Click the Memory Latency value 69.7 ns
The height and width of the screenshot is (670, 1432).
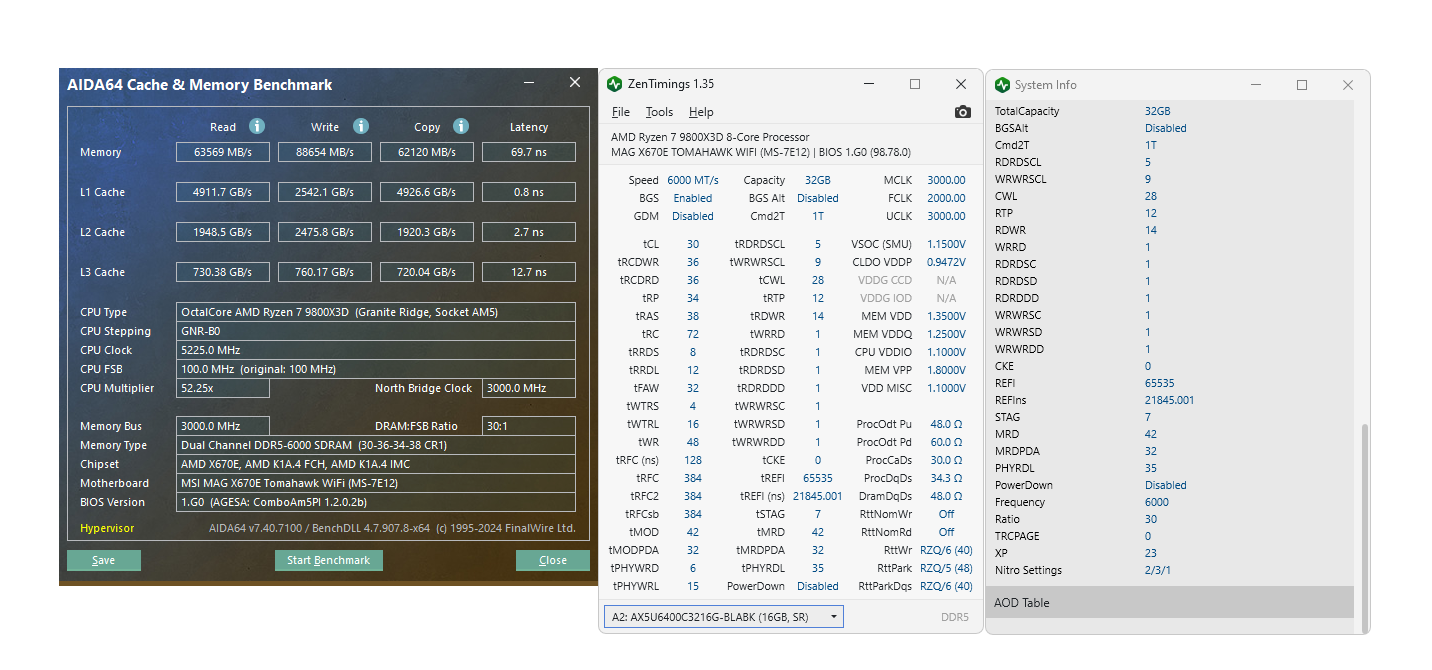pos(529,152)
